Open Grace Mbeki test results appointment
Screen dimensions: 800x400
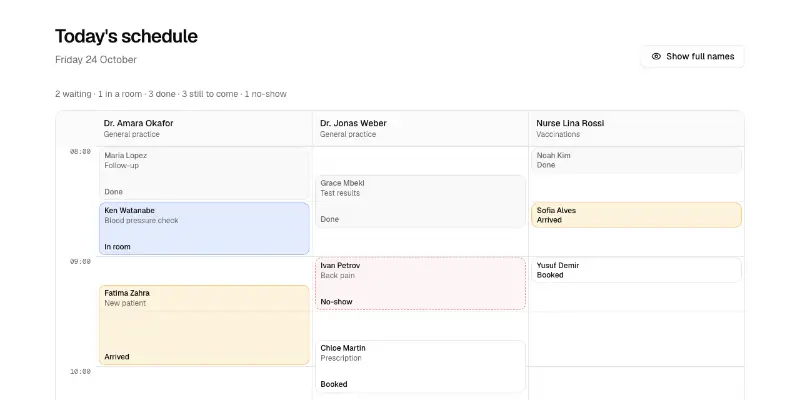click(420, 201)
